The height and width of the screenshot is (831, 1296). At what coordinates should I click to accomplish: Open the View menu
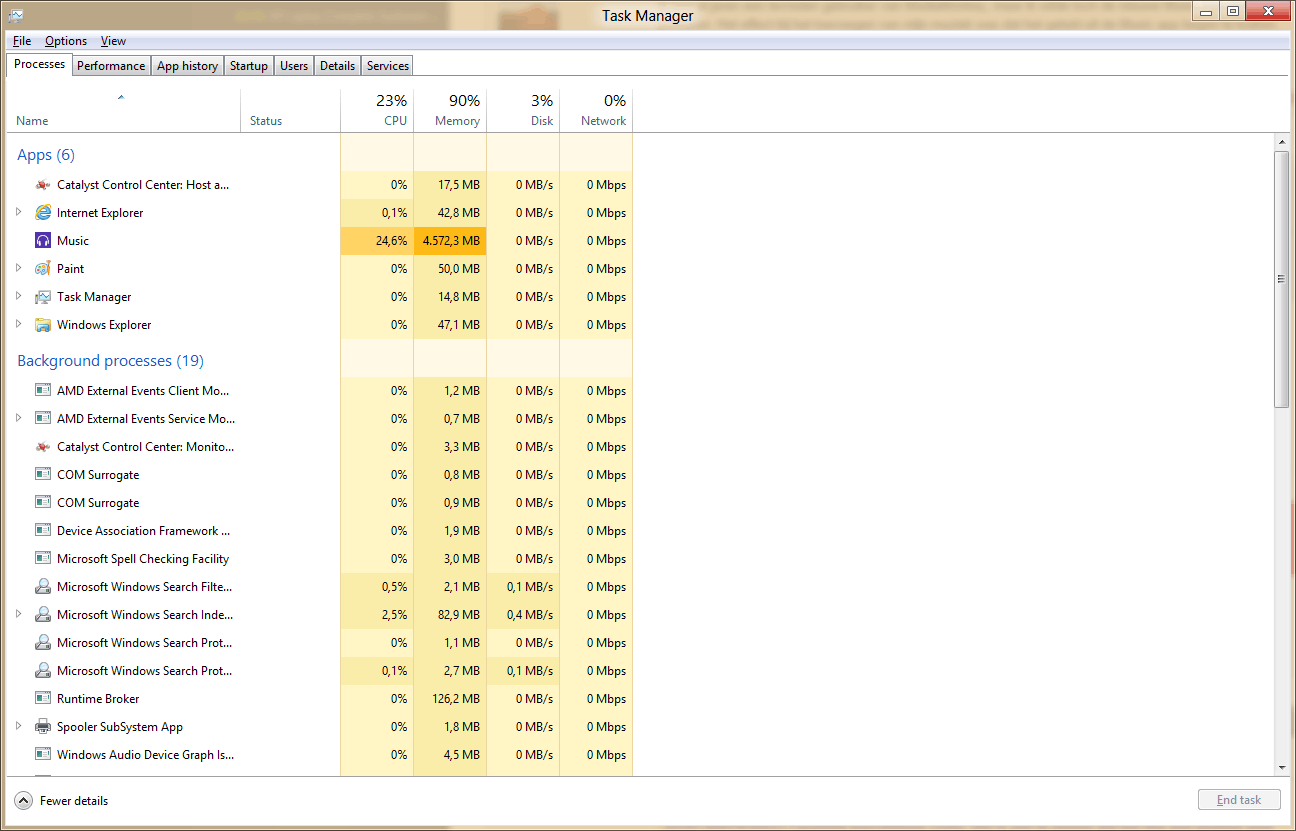click(x=113, y=41)
